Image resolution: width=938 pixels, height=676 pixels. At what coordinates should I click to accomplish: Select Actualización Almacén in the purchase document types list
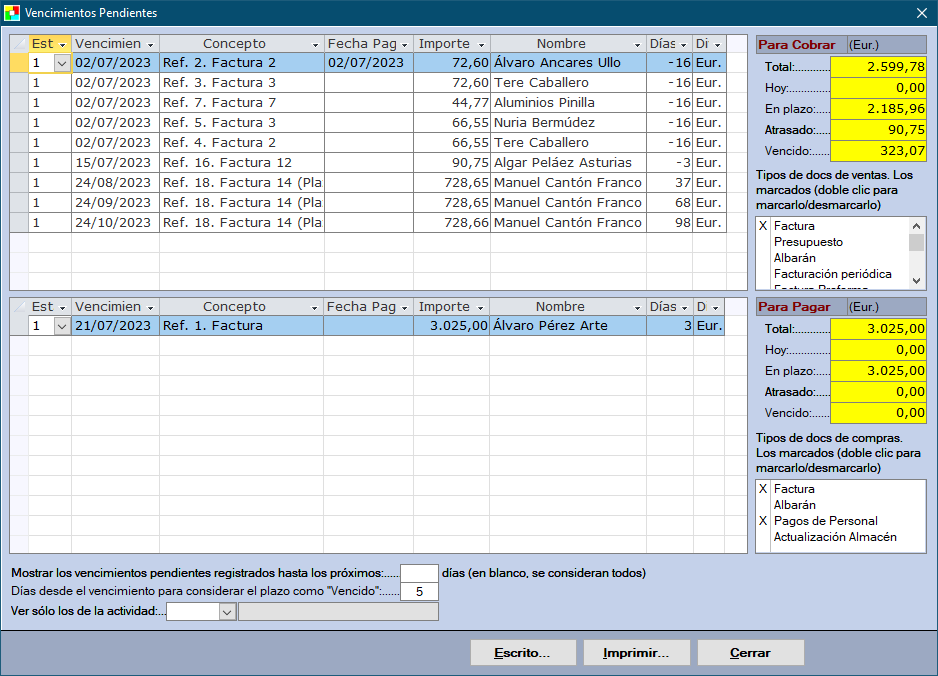(x=835, y=537)
